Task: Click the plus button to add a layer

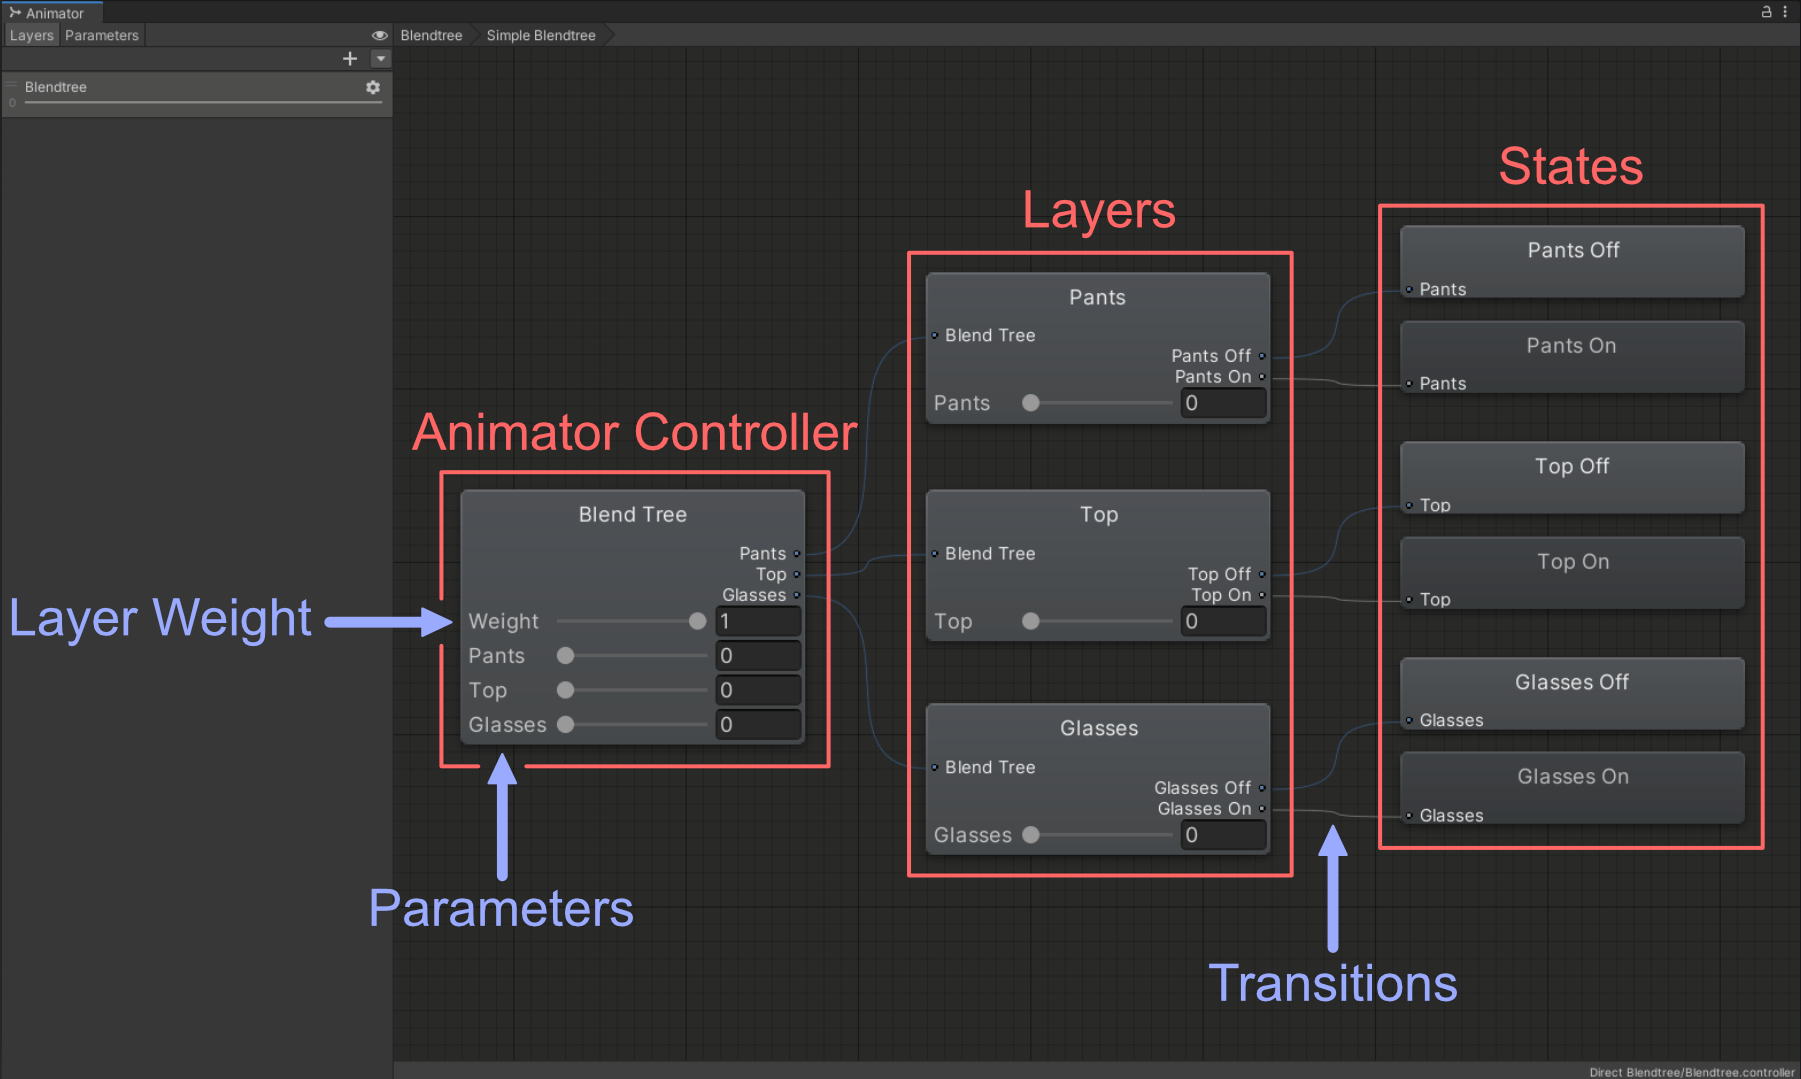Action: [x=350, y=59]
